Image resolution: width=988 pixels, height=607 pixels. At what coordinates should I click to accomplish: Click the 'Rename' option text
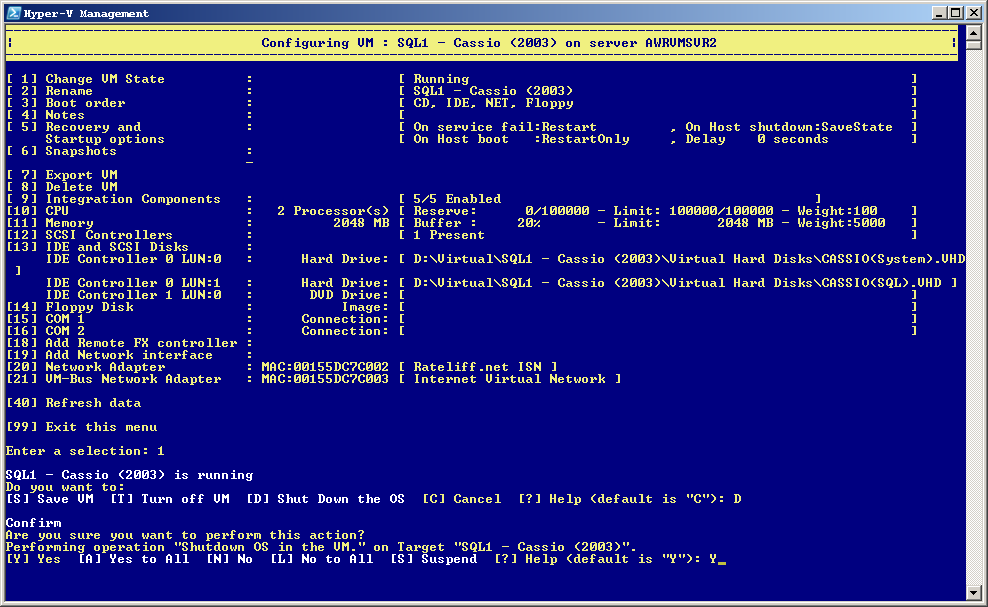69,91
